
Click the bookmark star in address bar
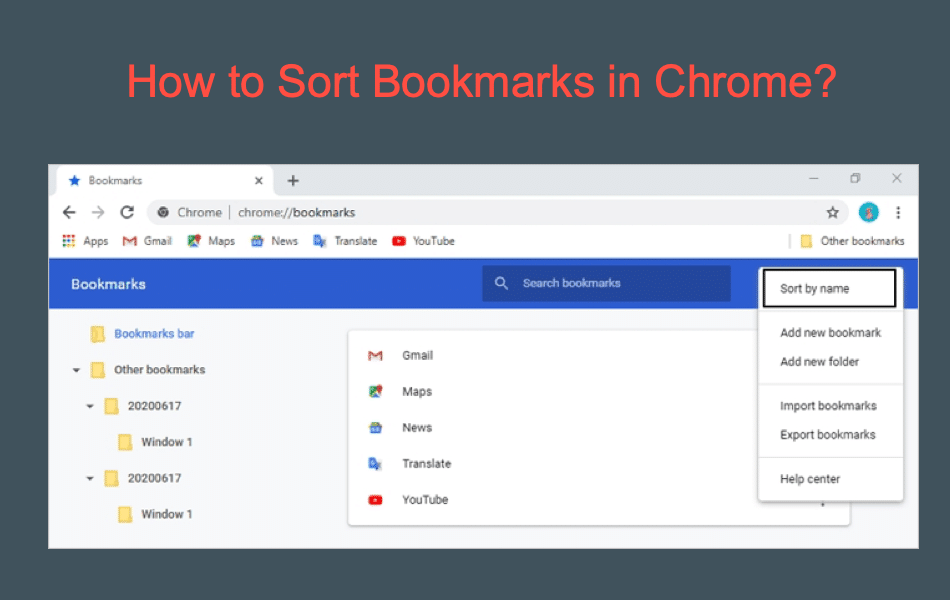click(x=832, y=212)
